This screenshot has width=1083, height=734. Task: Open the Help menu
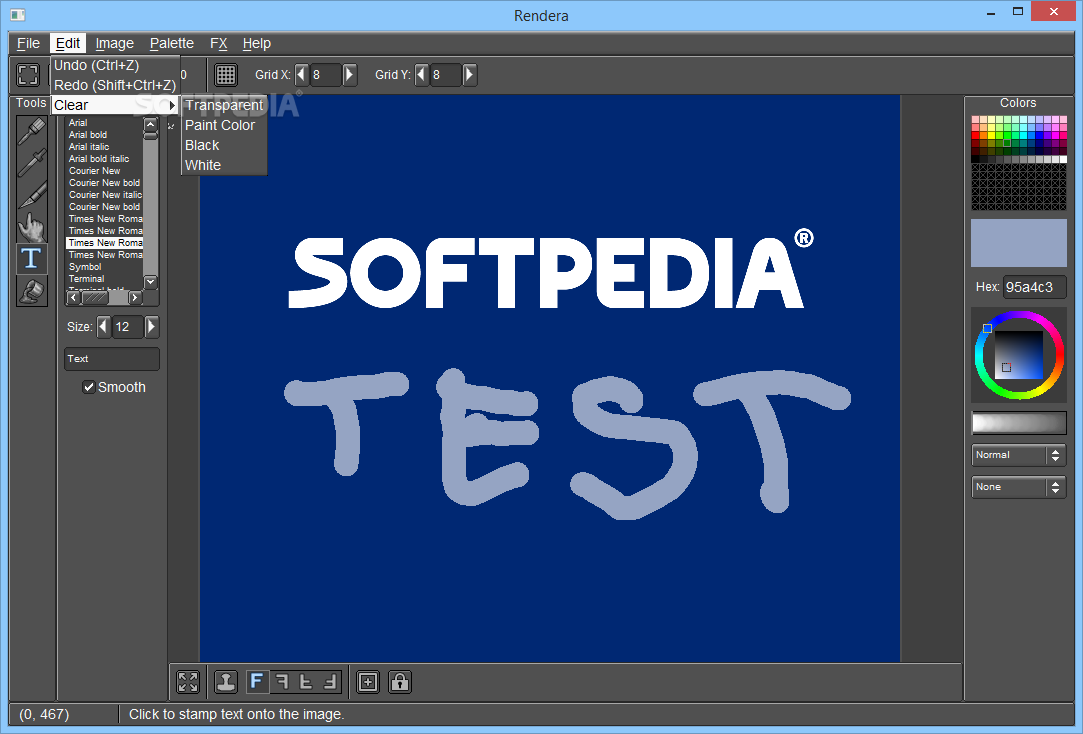256,44
